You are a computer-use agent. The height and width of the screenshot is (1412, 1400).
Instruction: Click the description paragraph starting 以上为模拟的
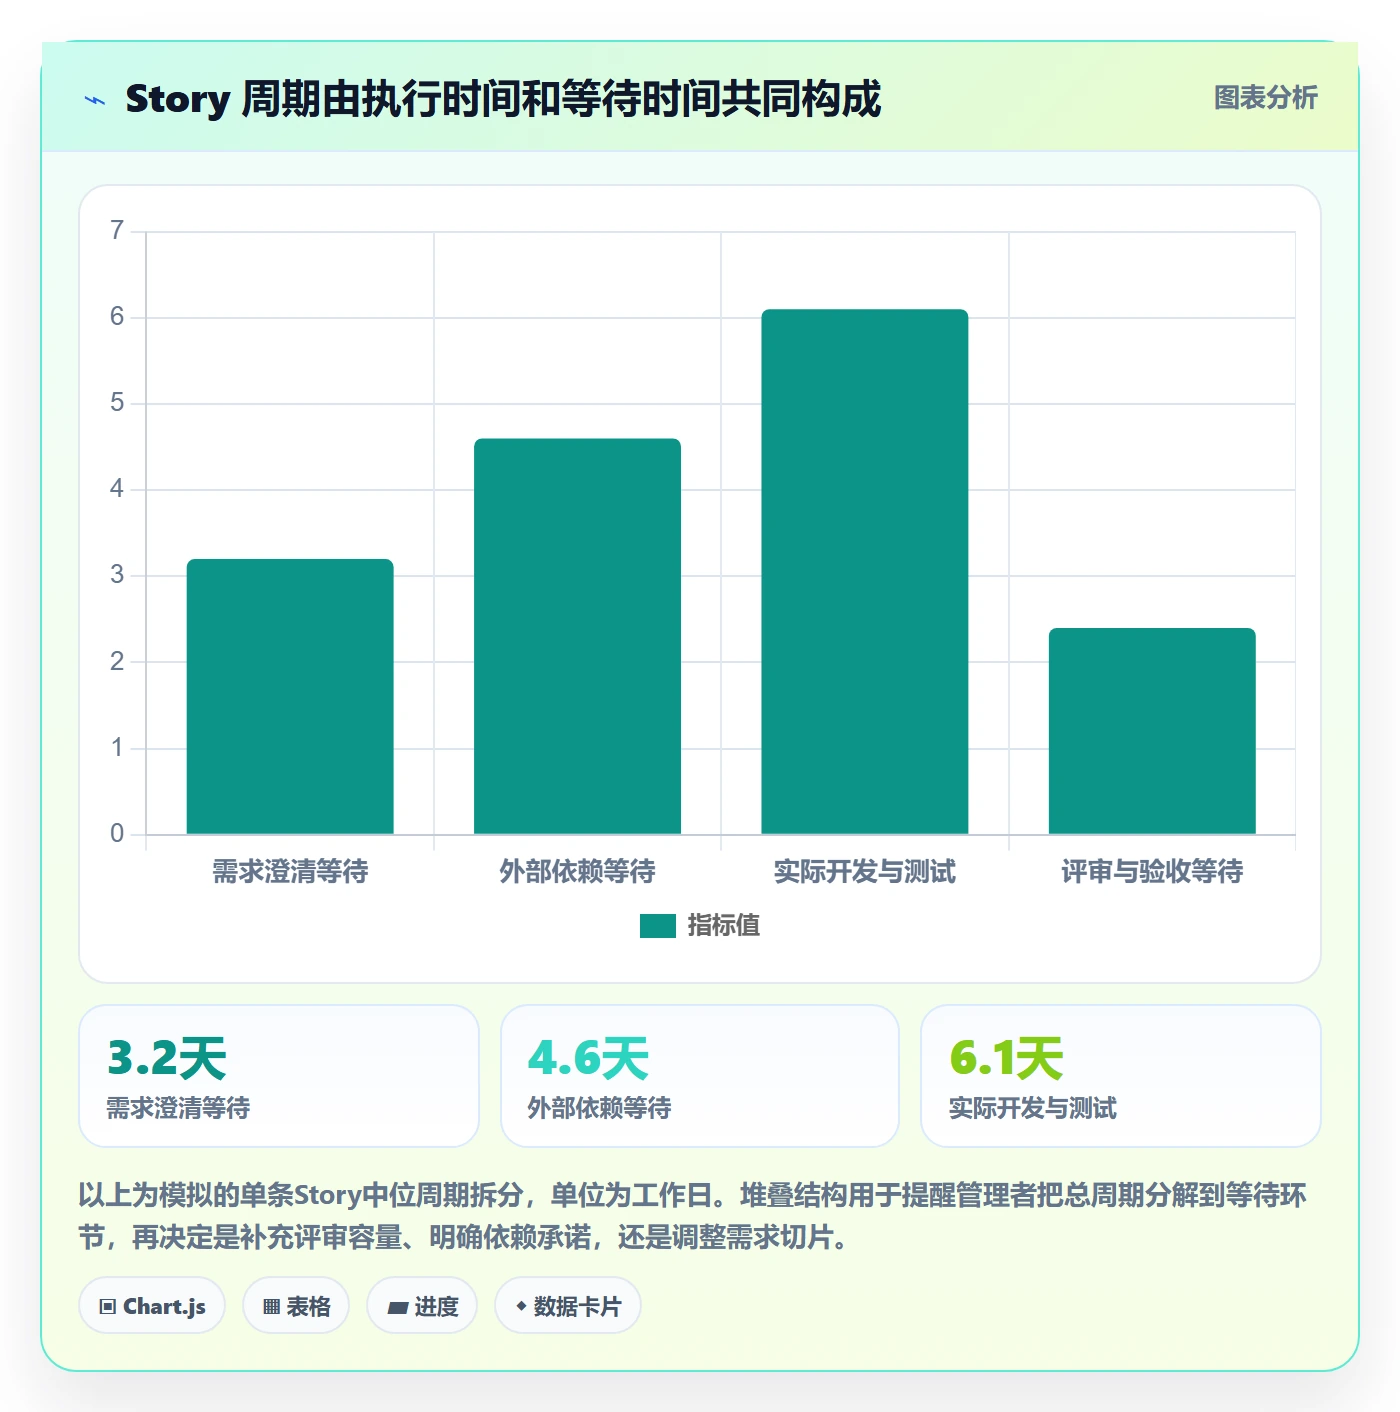[693, 1216]
